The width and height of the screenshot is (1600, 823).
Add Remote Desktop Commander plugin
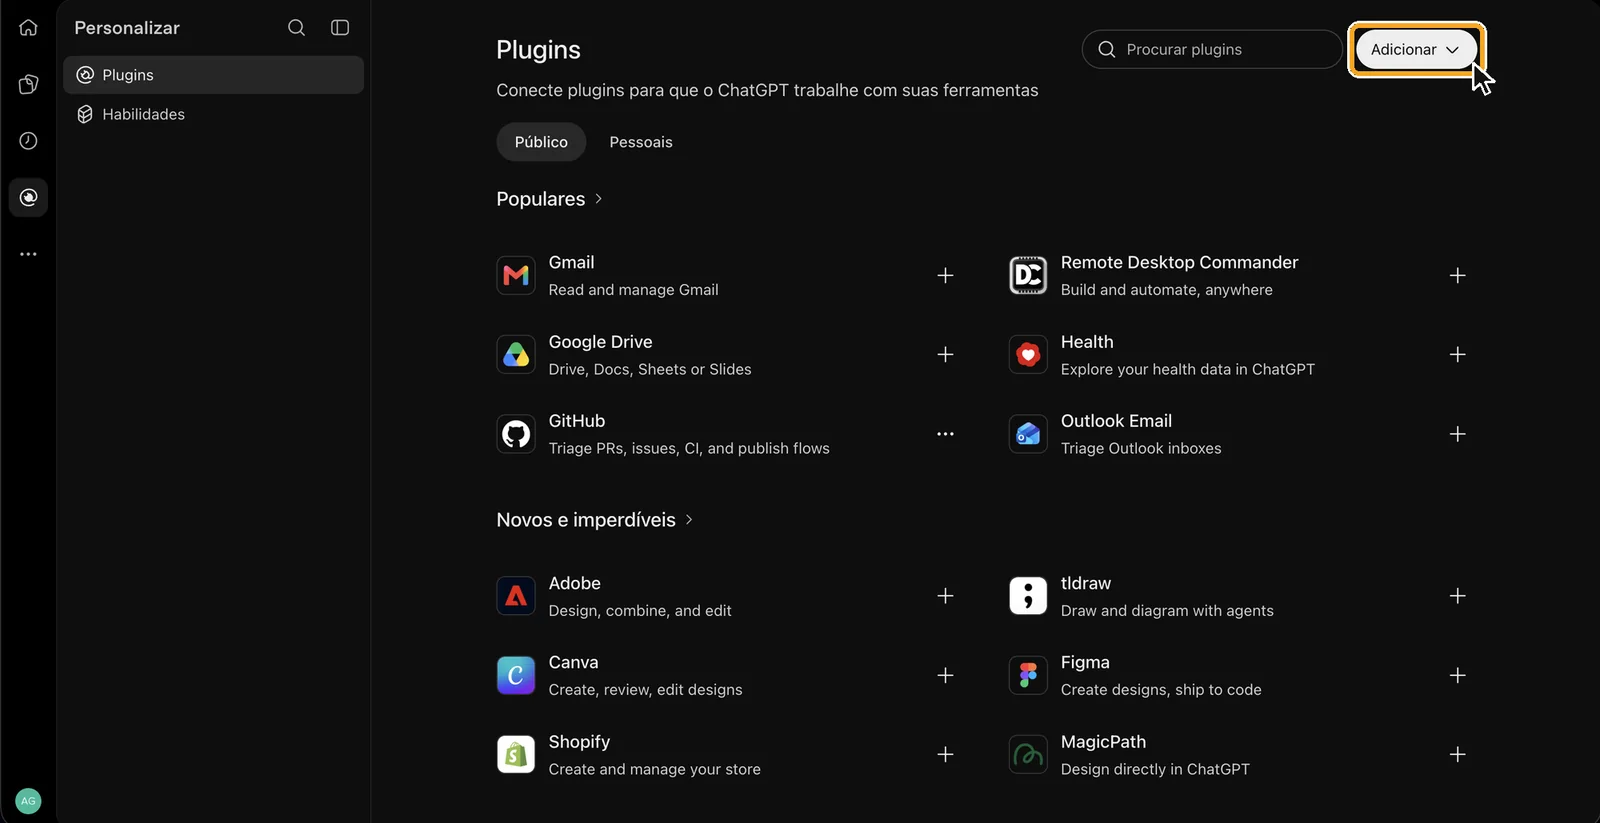tap(1457, 275)
